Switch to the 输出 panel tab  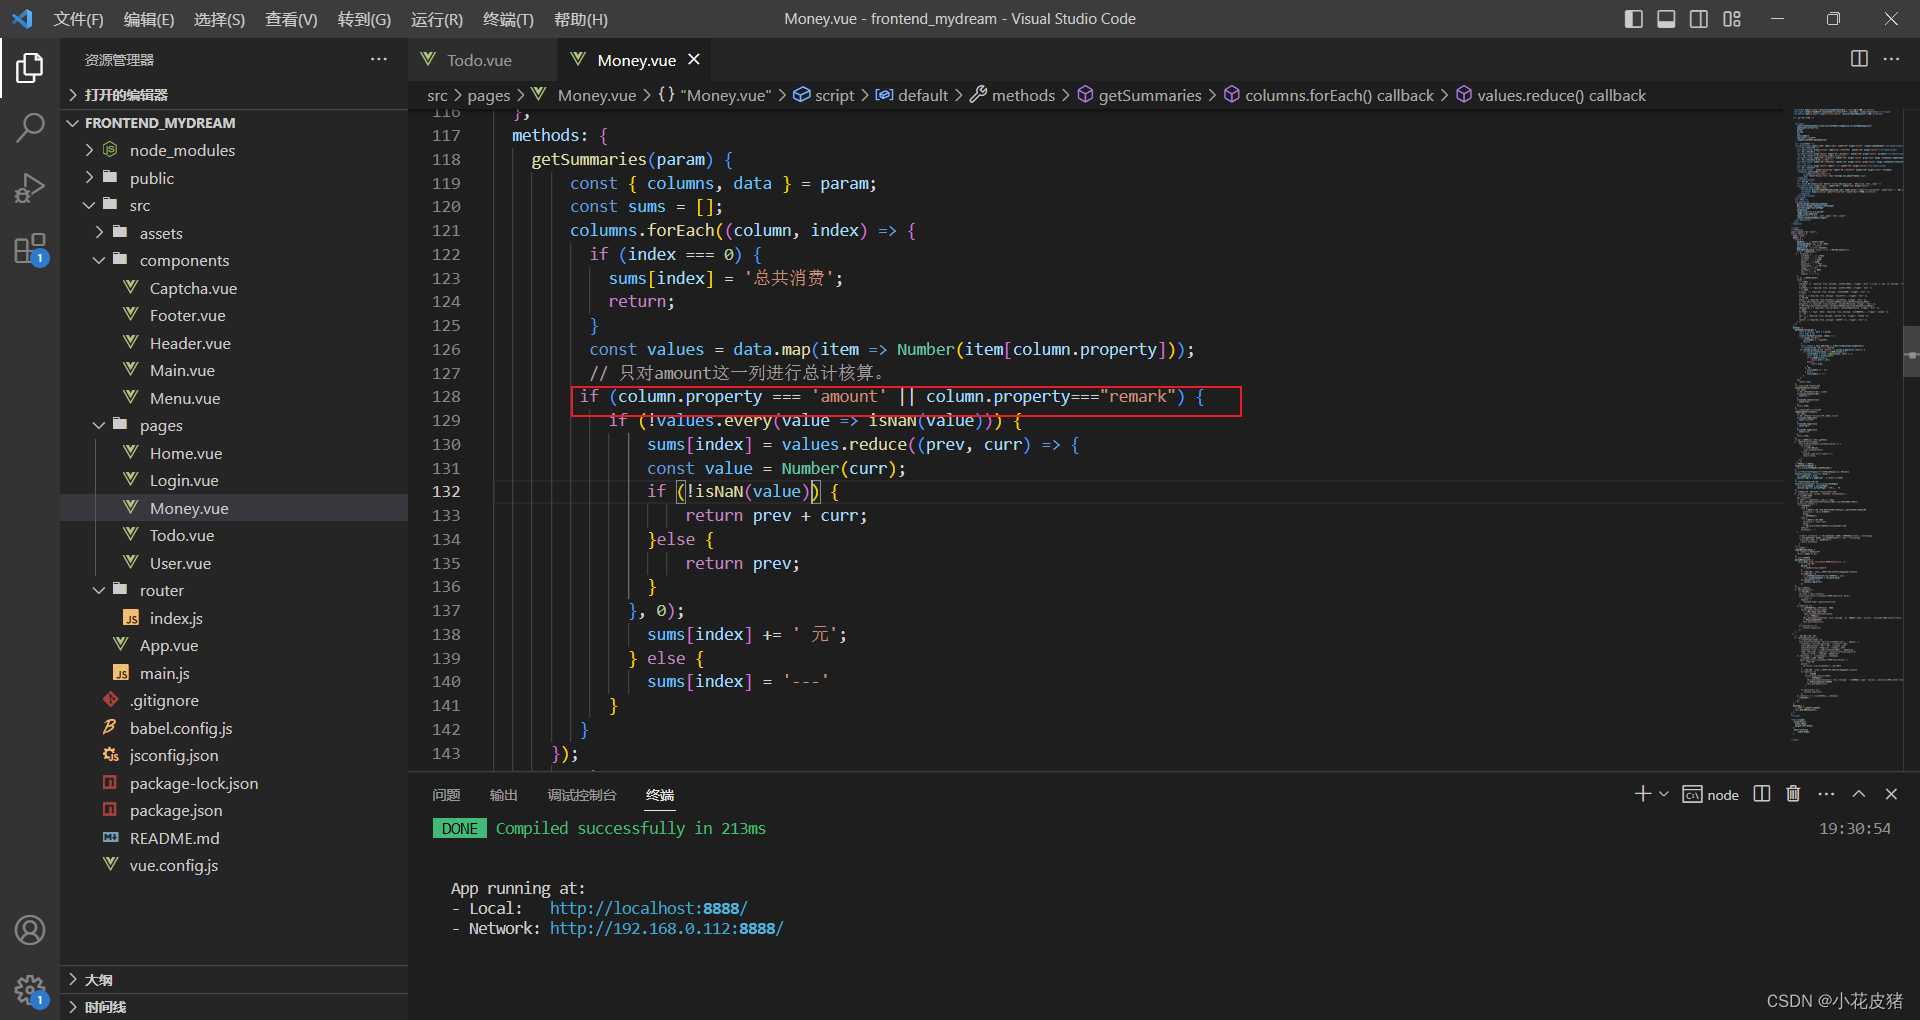click(x=504, y=795)
